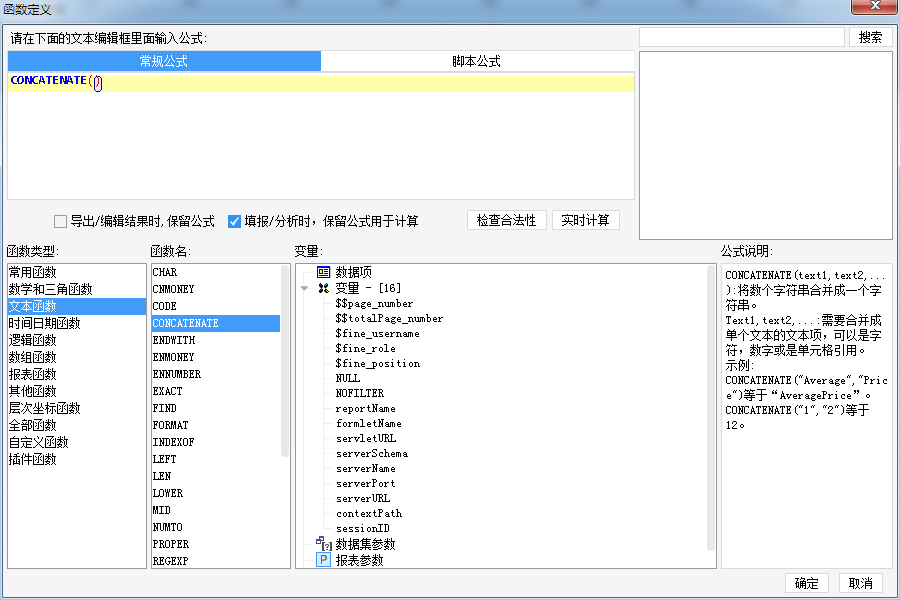Viewport: 900px width, 600px height.
Task: Uncheck 填报/分析时保留公式用于计算
Action: pyautogui.click(x=234, y=222)
